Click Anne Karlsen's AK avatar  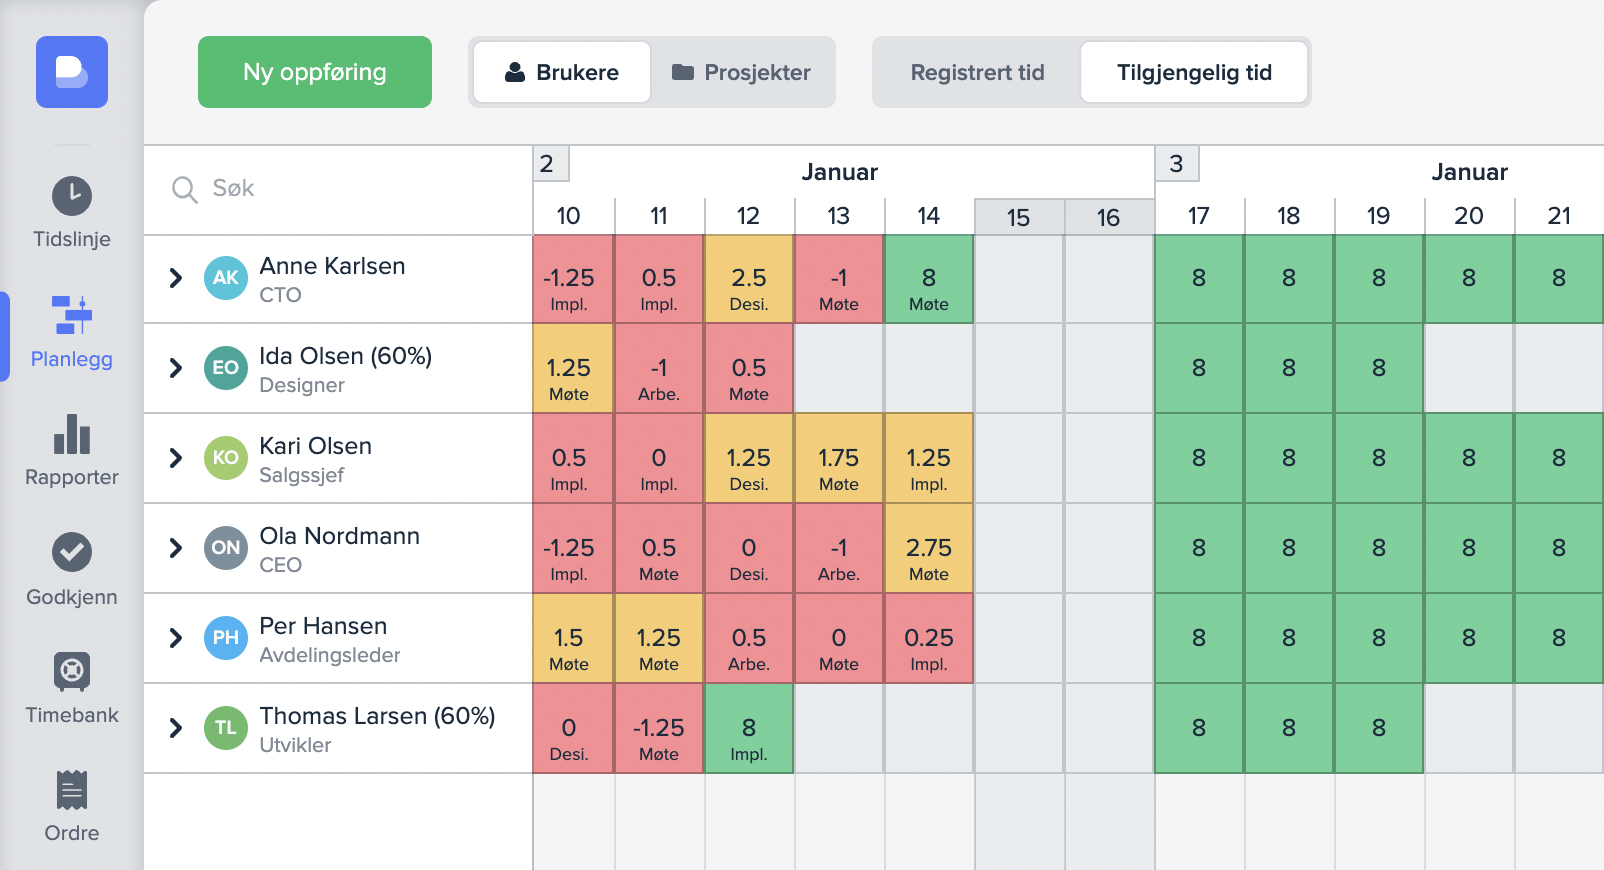pyautogui.click(x=226, y=278)
